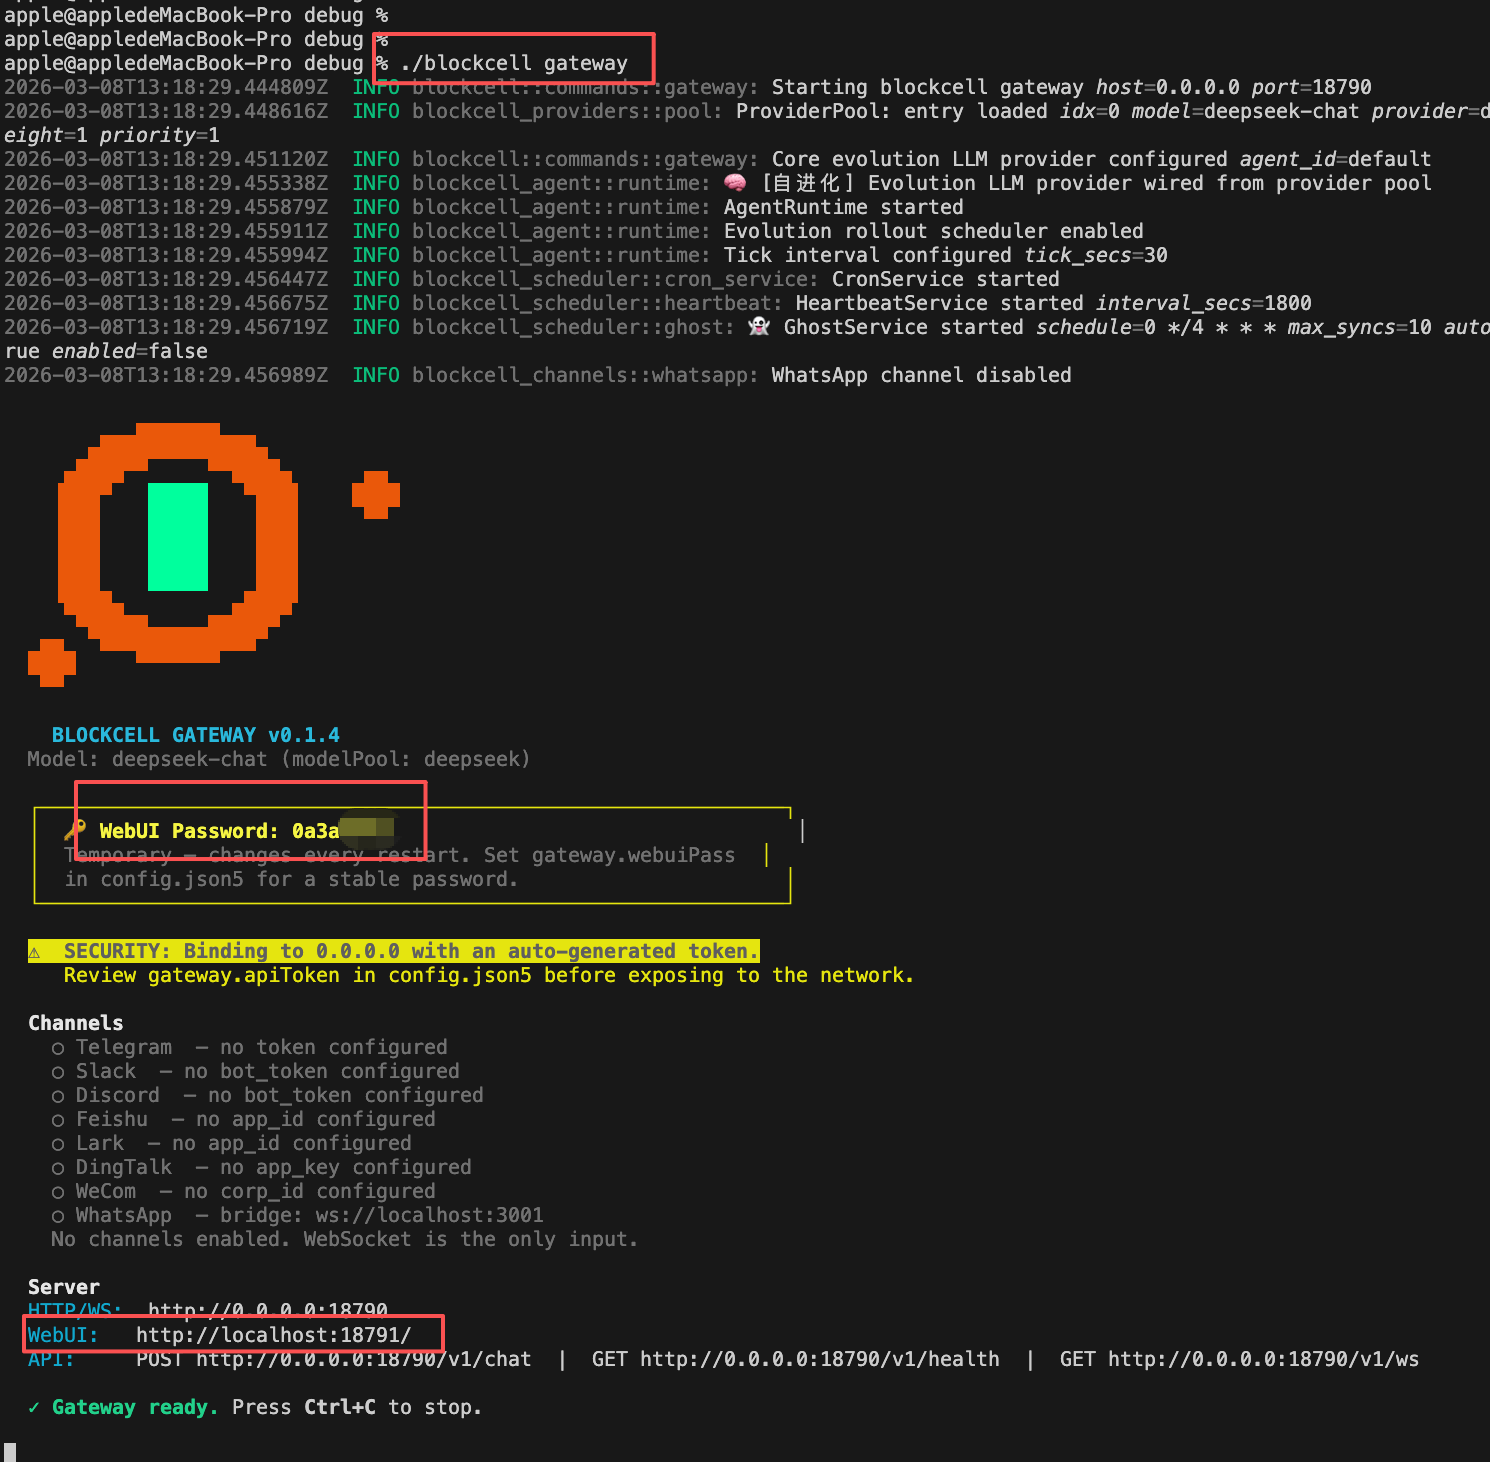This screenshot has width=1490, height=1462.
Task: Click the 'Feishu – no app_id configured' row
Action: (x=244, y=1119)
